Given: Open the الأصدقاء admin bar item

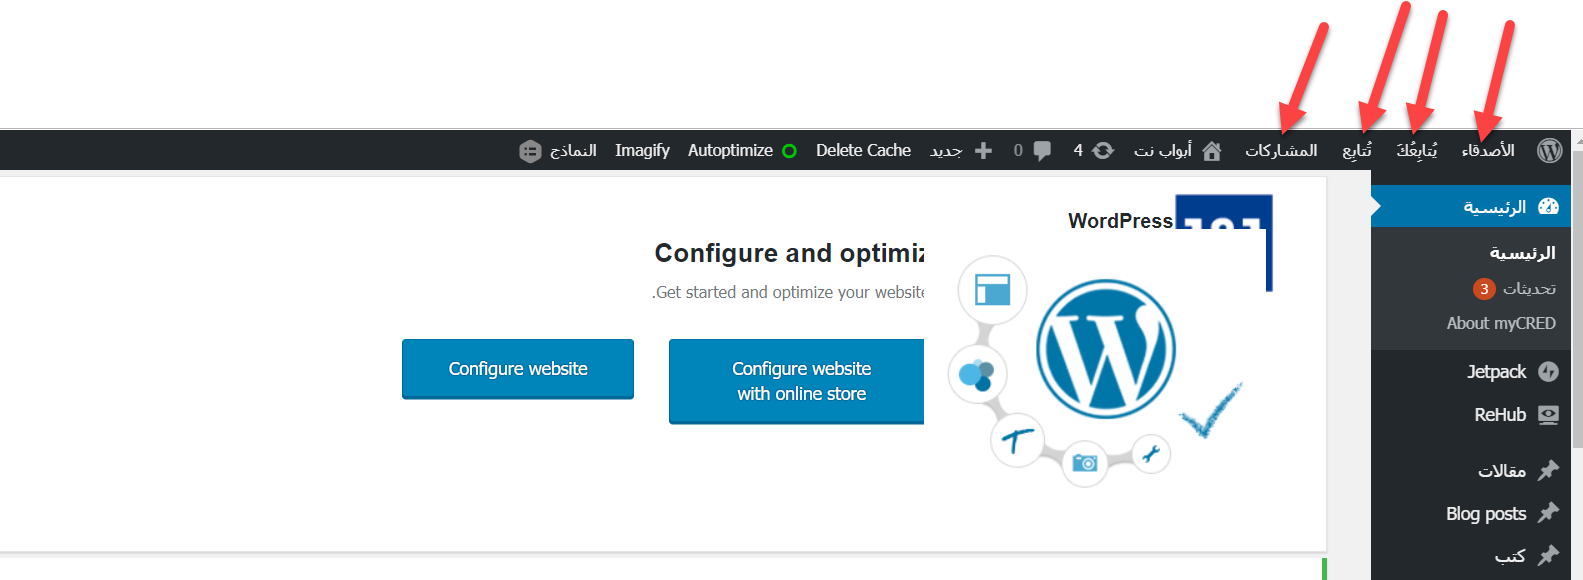Looking at the screenshot, I should point(1488,150).
